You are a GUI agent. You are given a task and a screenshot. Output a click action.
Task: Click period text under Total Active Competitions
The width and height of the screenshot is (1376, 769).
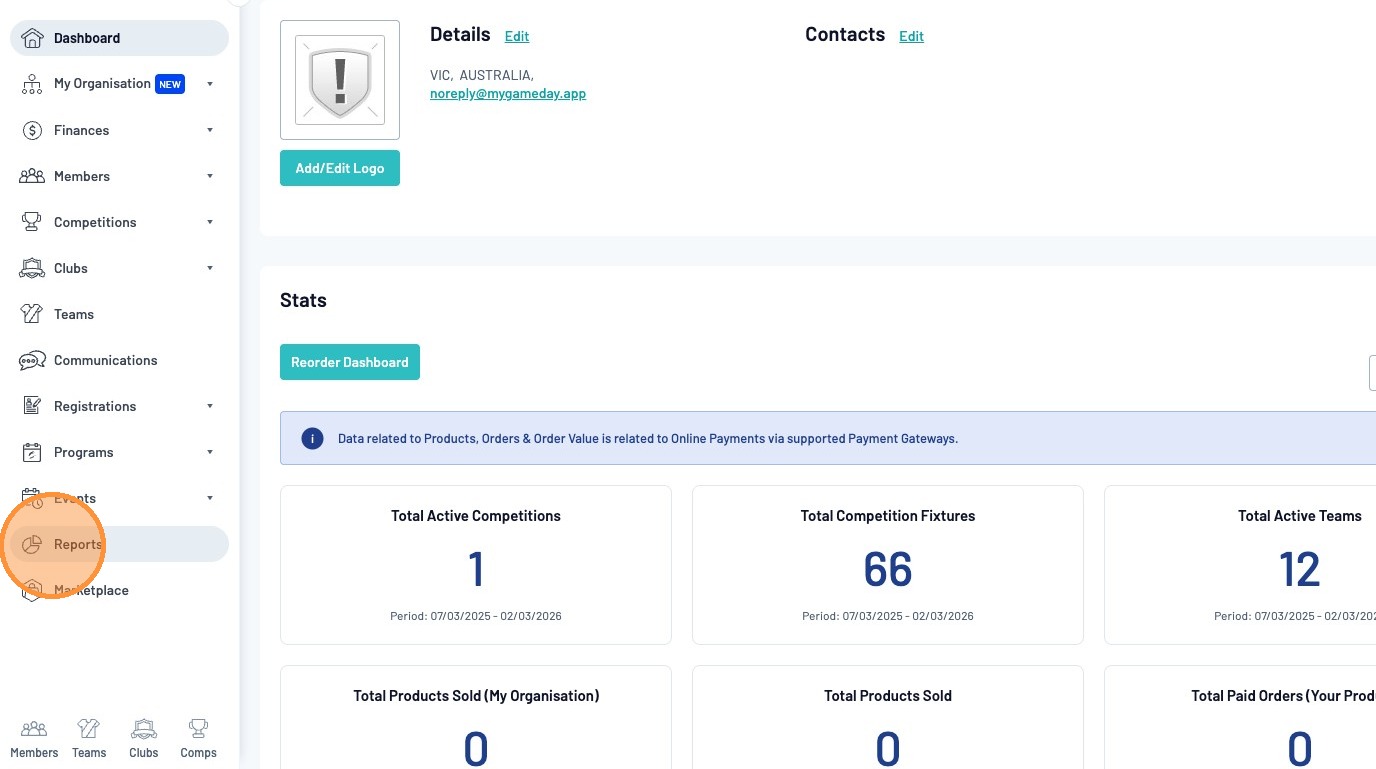476,616
